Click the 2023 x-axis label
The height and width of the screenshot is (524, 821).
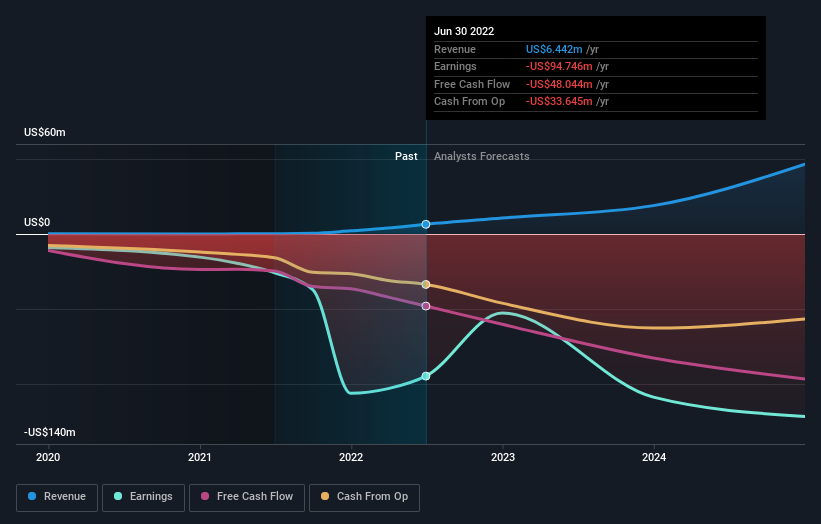click(x=503, y=457)
